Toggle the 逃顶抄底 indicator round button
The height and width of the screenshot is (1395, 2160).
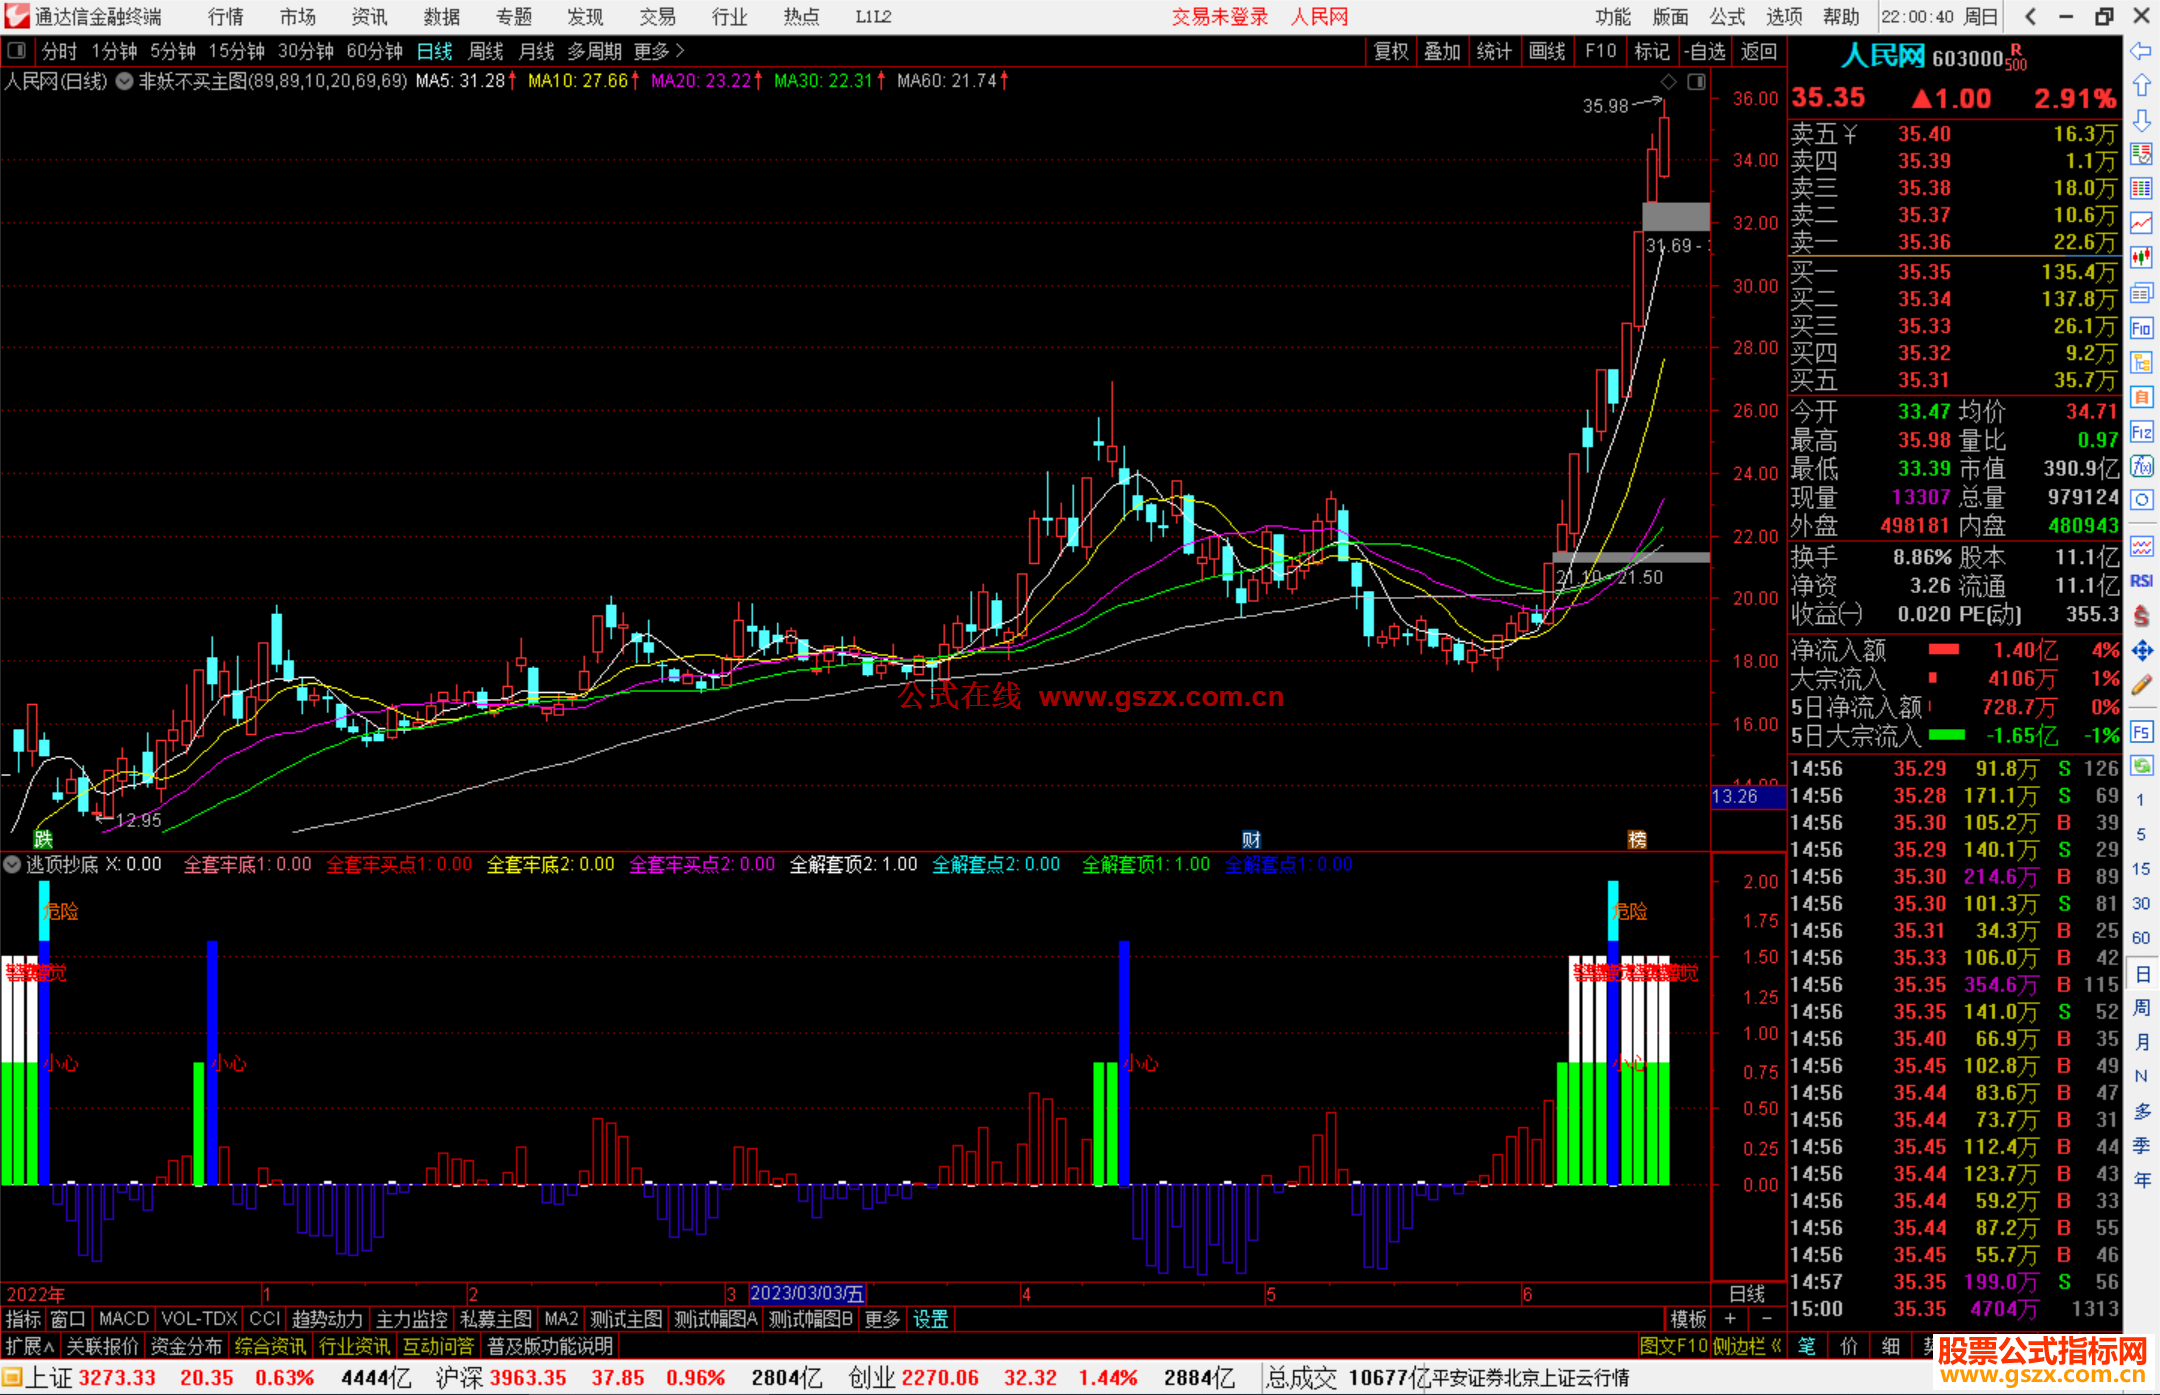click(x=12, y=864)
